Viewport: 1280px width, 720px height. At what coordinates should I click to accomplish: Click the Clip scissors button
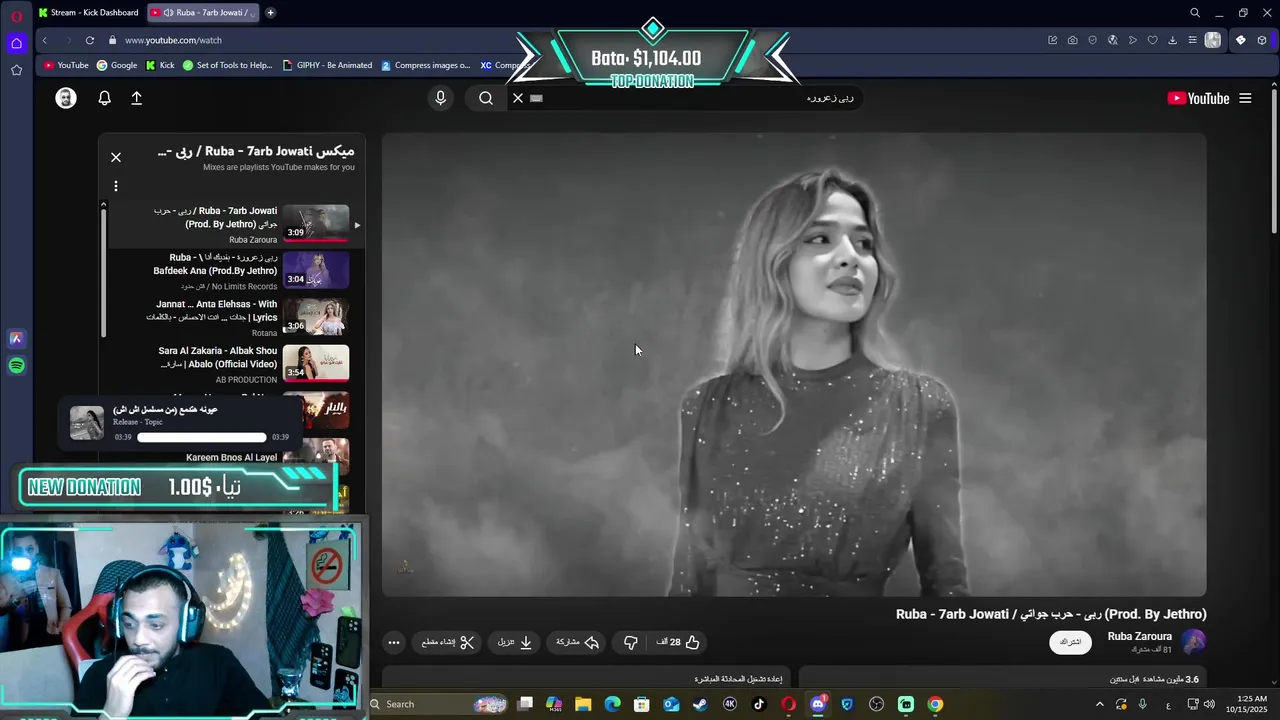(447, 642)
